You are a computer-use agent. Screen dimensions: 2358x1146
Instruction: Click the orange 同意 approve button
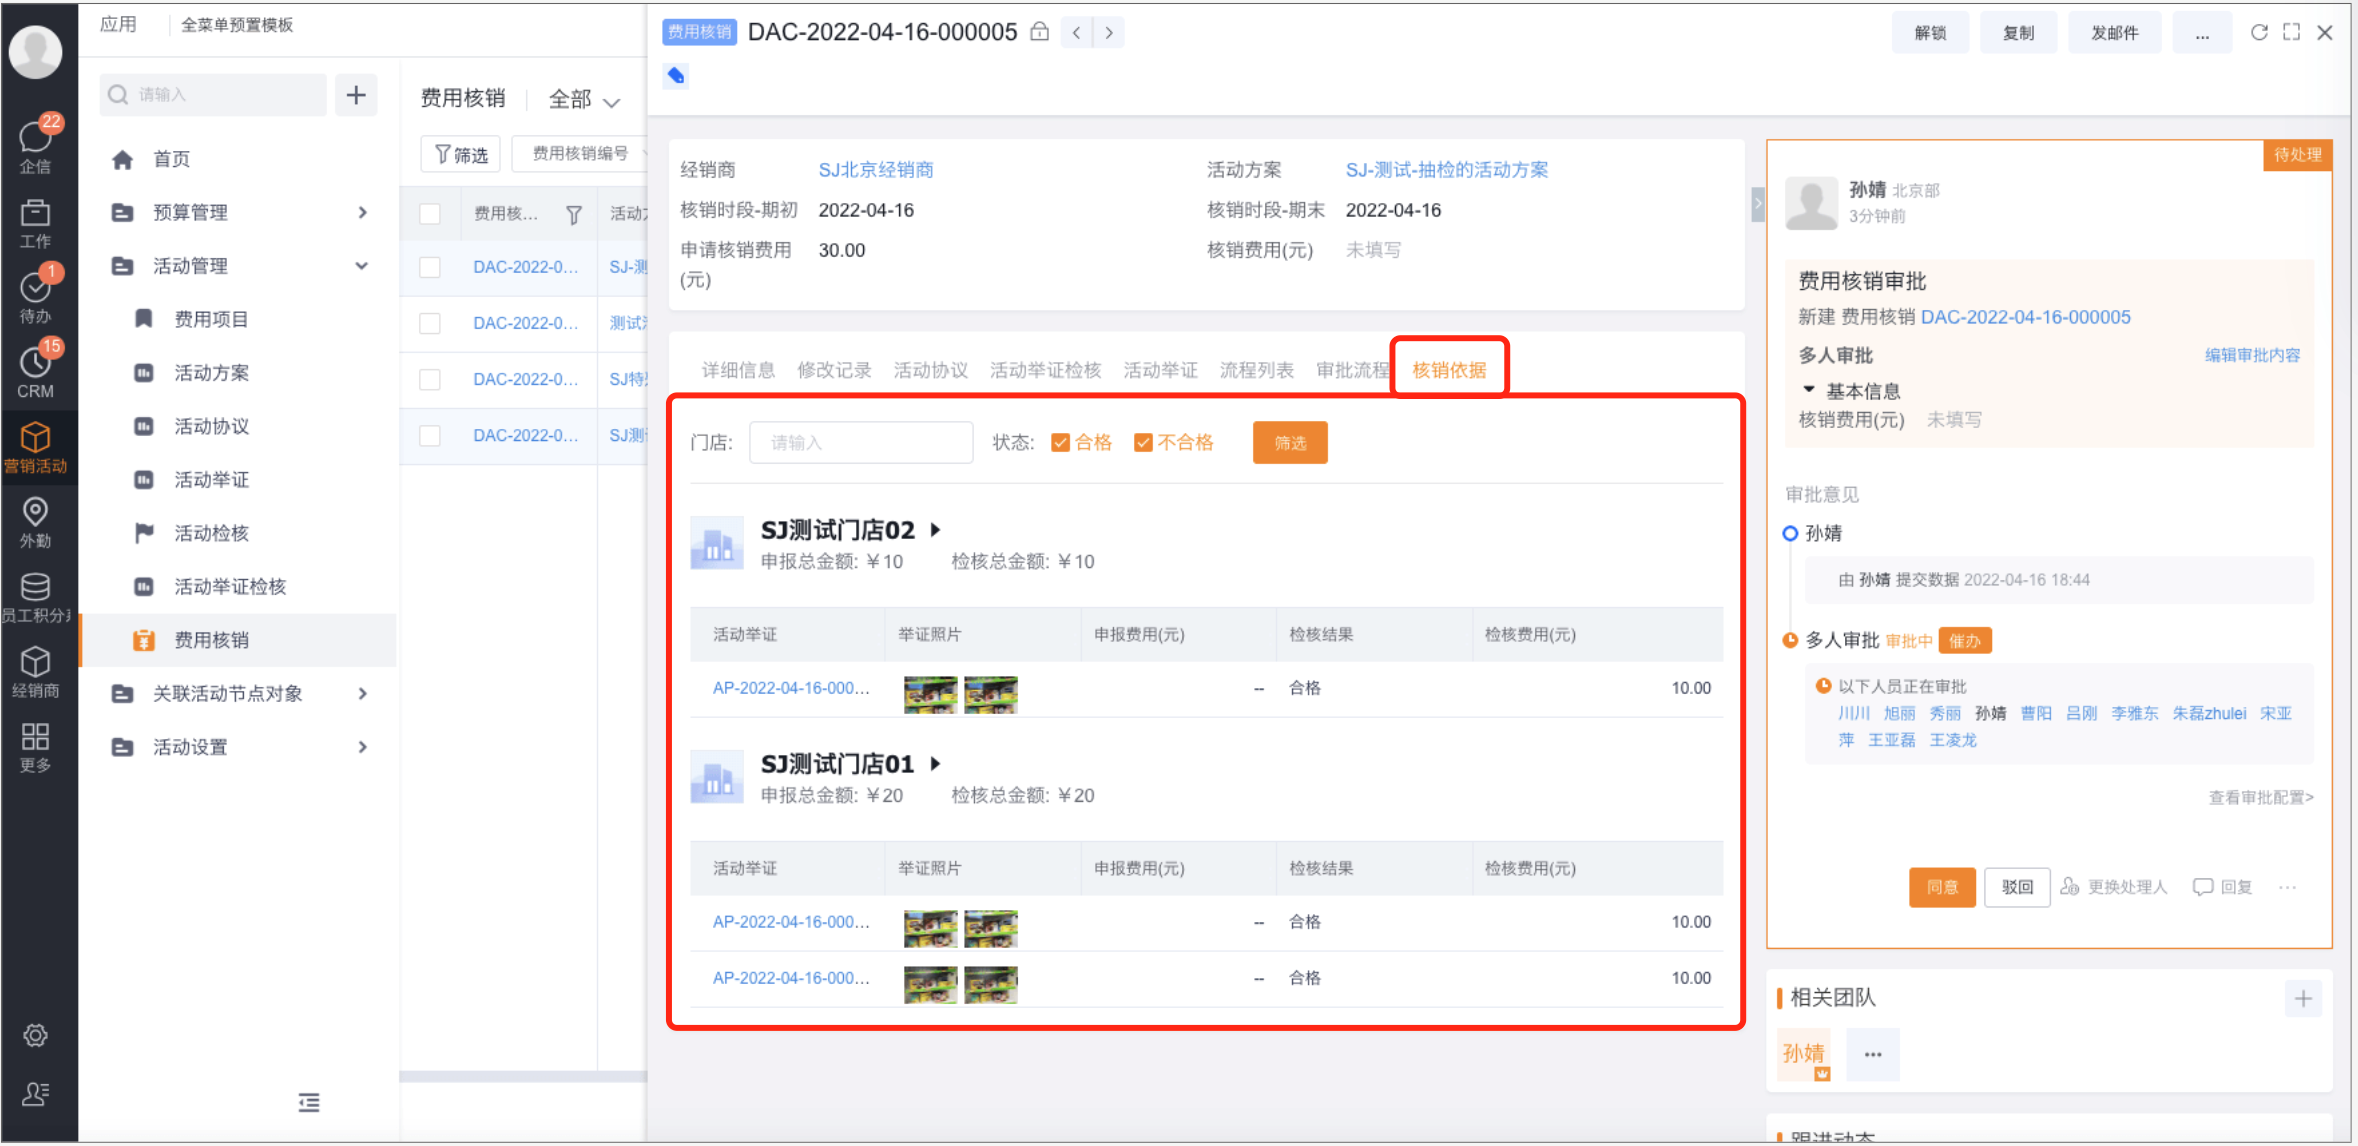(1941, 887)
